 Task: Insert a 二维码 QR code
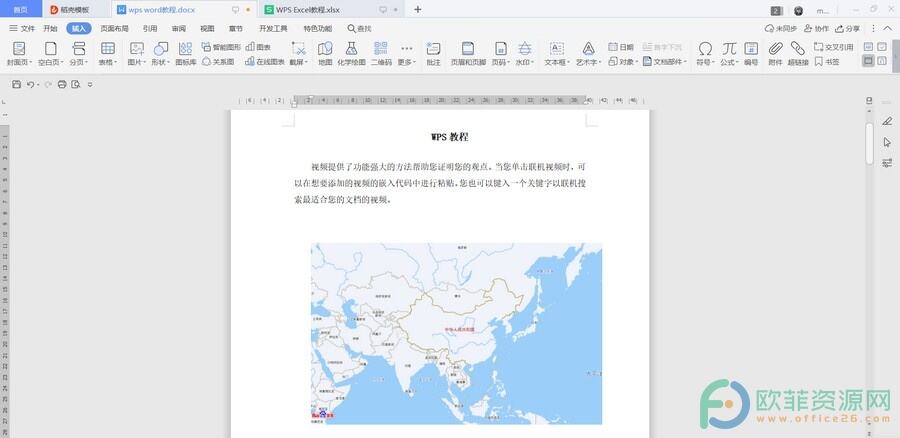381,53
